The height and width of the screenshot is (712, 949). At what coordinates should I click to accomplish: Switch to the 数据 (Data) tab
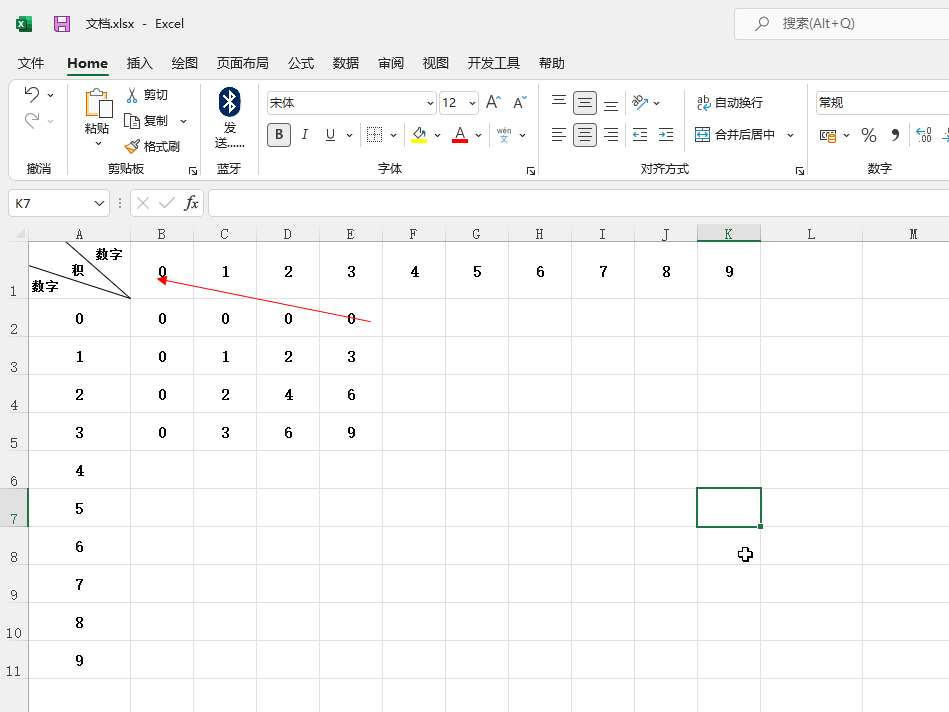(346, 63)
